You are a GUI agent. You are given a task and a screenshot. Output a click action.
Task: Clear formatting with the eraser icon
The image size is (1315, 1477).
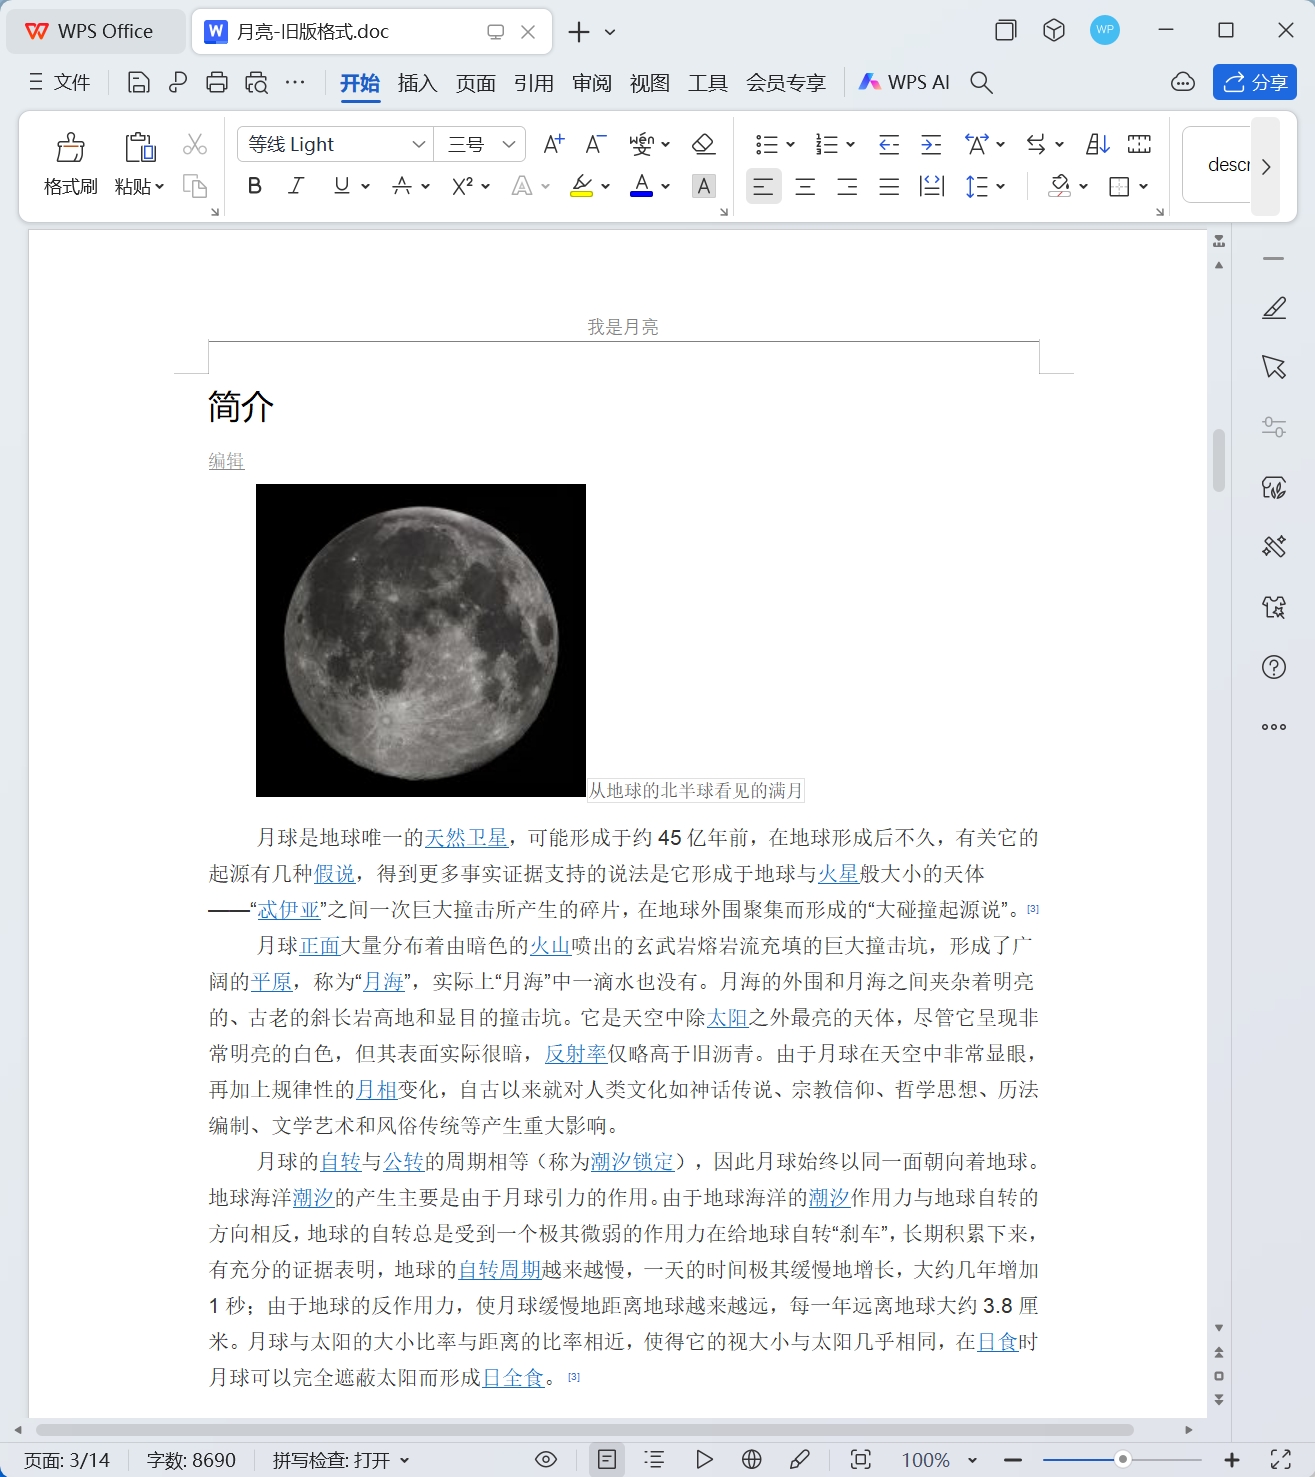703,143
